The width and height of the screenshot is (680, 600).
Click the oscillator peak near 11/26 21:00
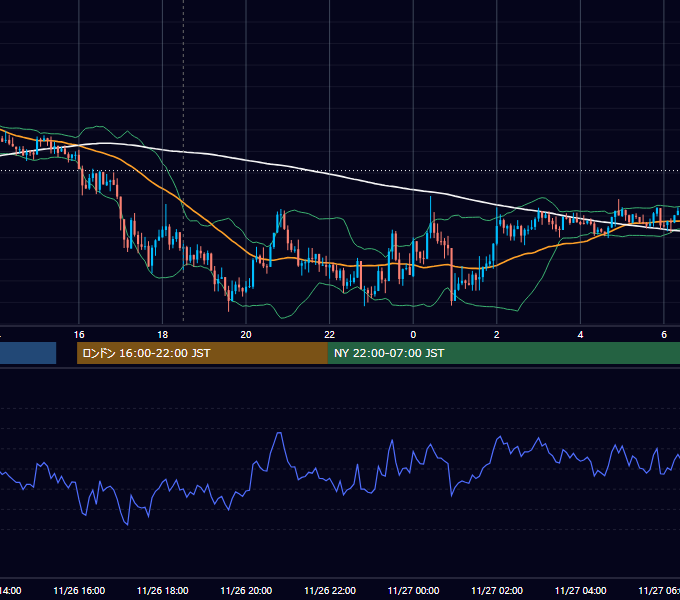tap(279, 433)
